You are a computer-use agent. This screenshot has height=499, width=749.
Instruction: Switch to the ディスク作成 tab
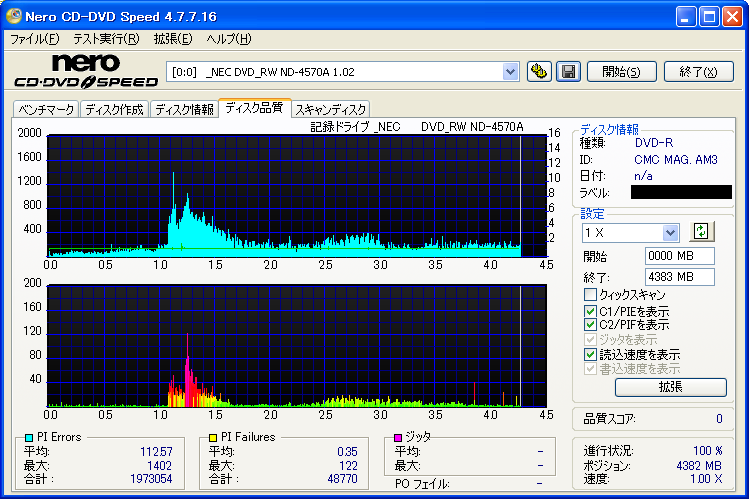pos(115,109)
